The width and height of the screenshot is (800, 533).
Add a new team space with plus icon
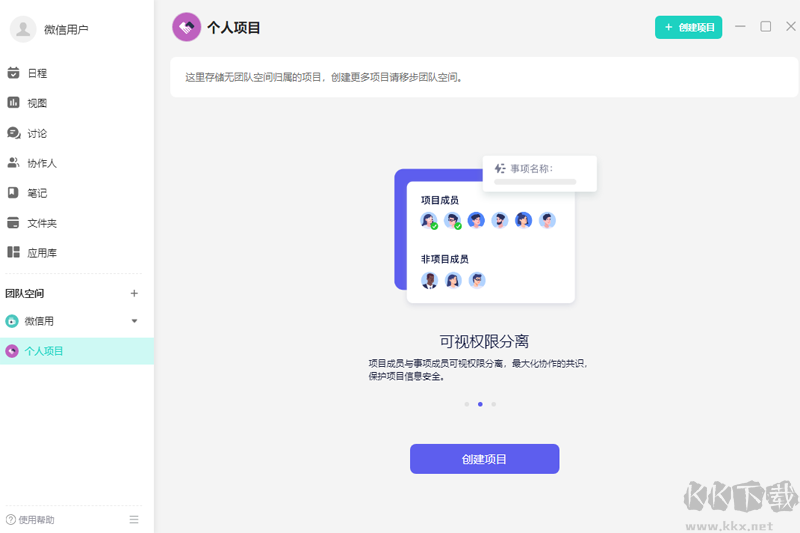coord(134,293)
